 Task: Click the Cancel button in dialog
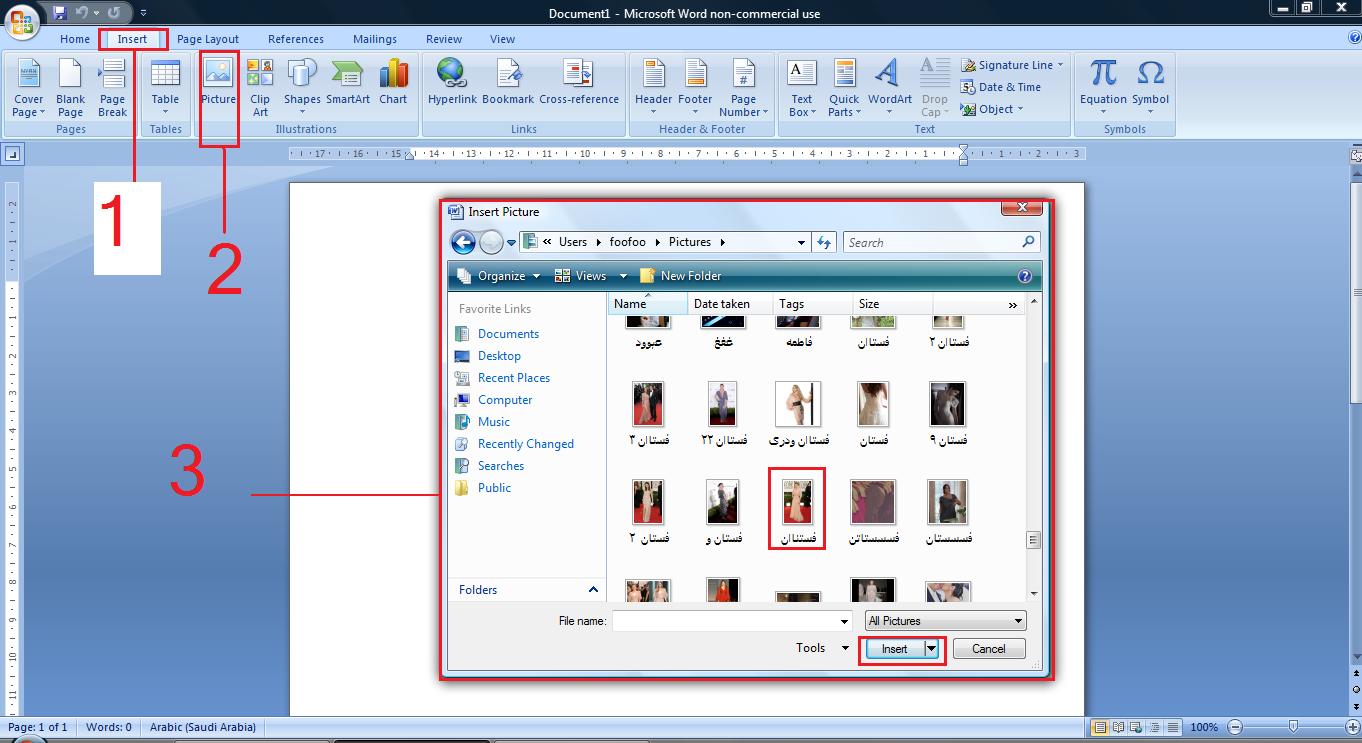point(988,649)
